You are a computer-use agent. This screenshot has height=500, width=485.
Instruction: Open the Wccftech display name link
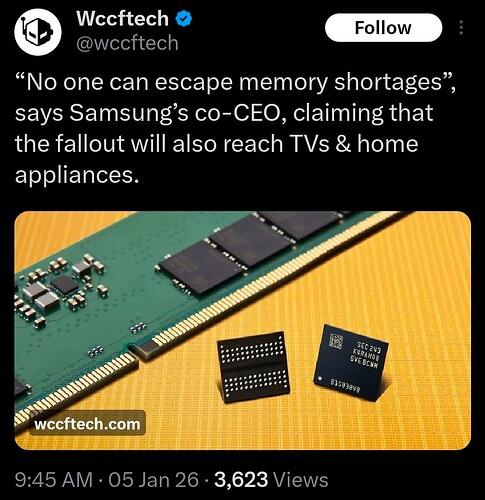122,18
